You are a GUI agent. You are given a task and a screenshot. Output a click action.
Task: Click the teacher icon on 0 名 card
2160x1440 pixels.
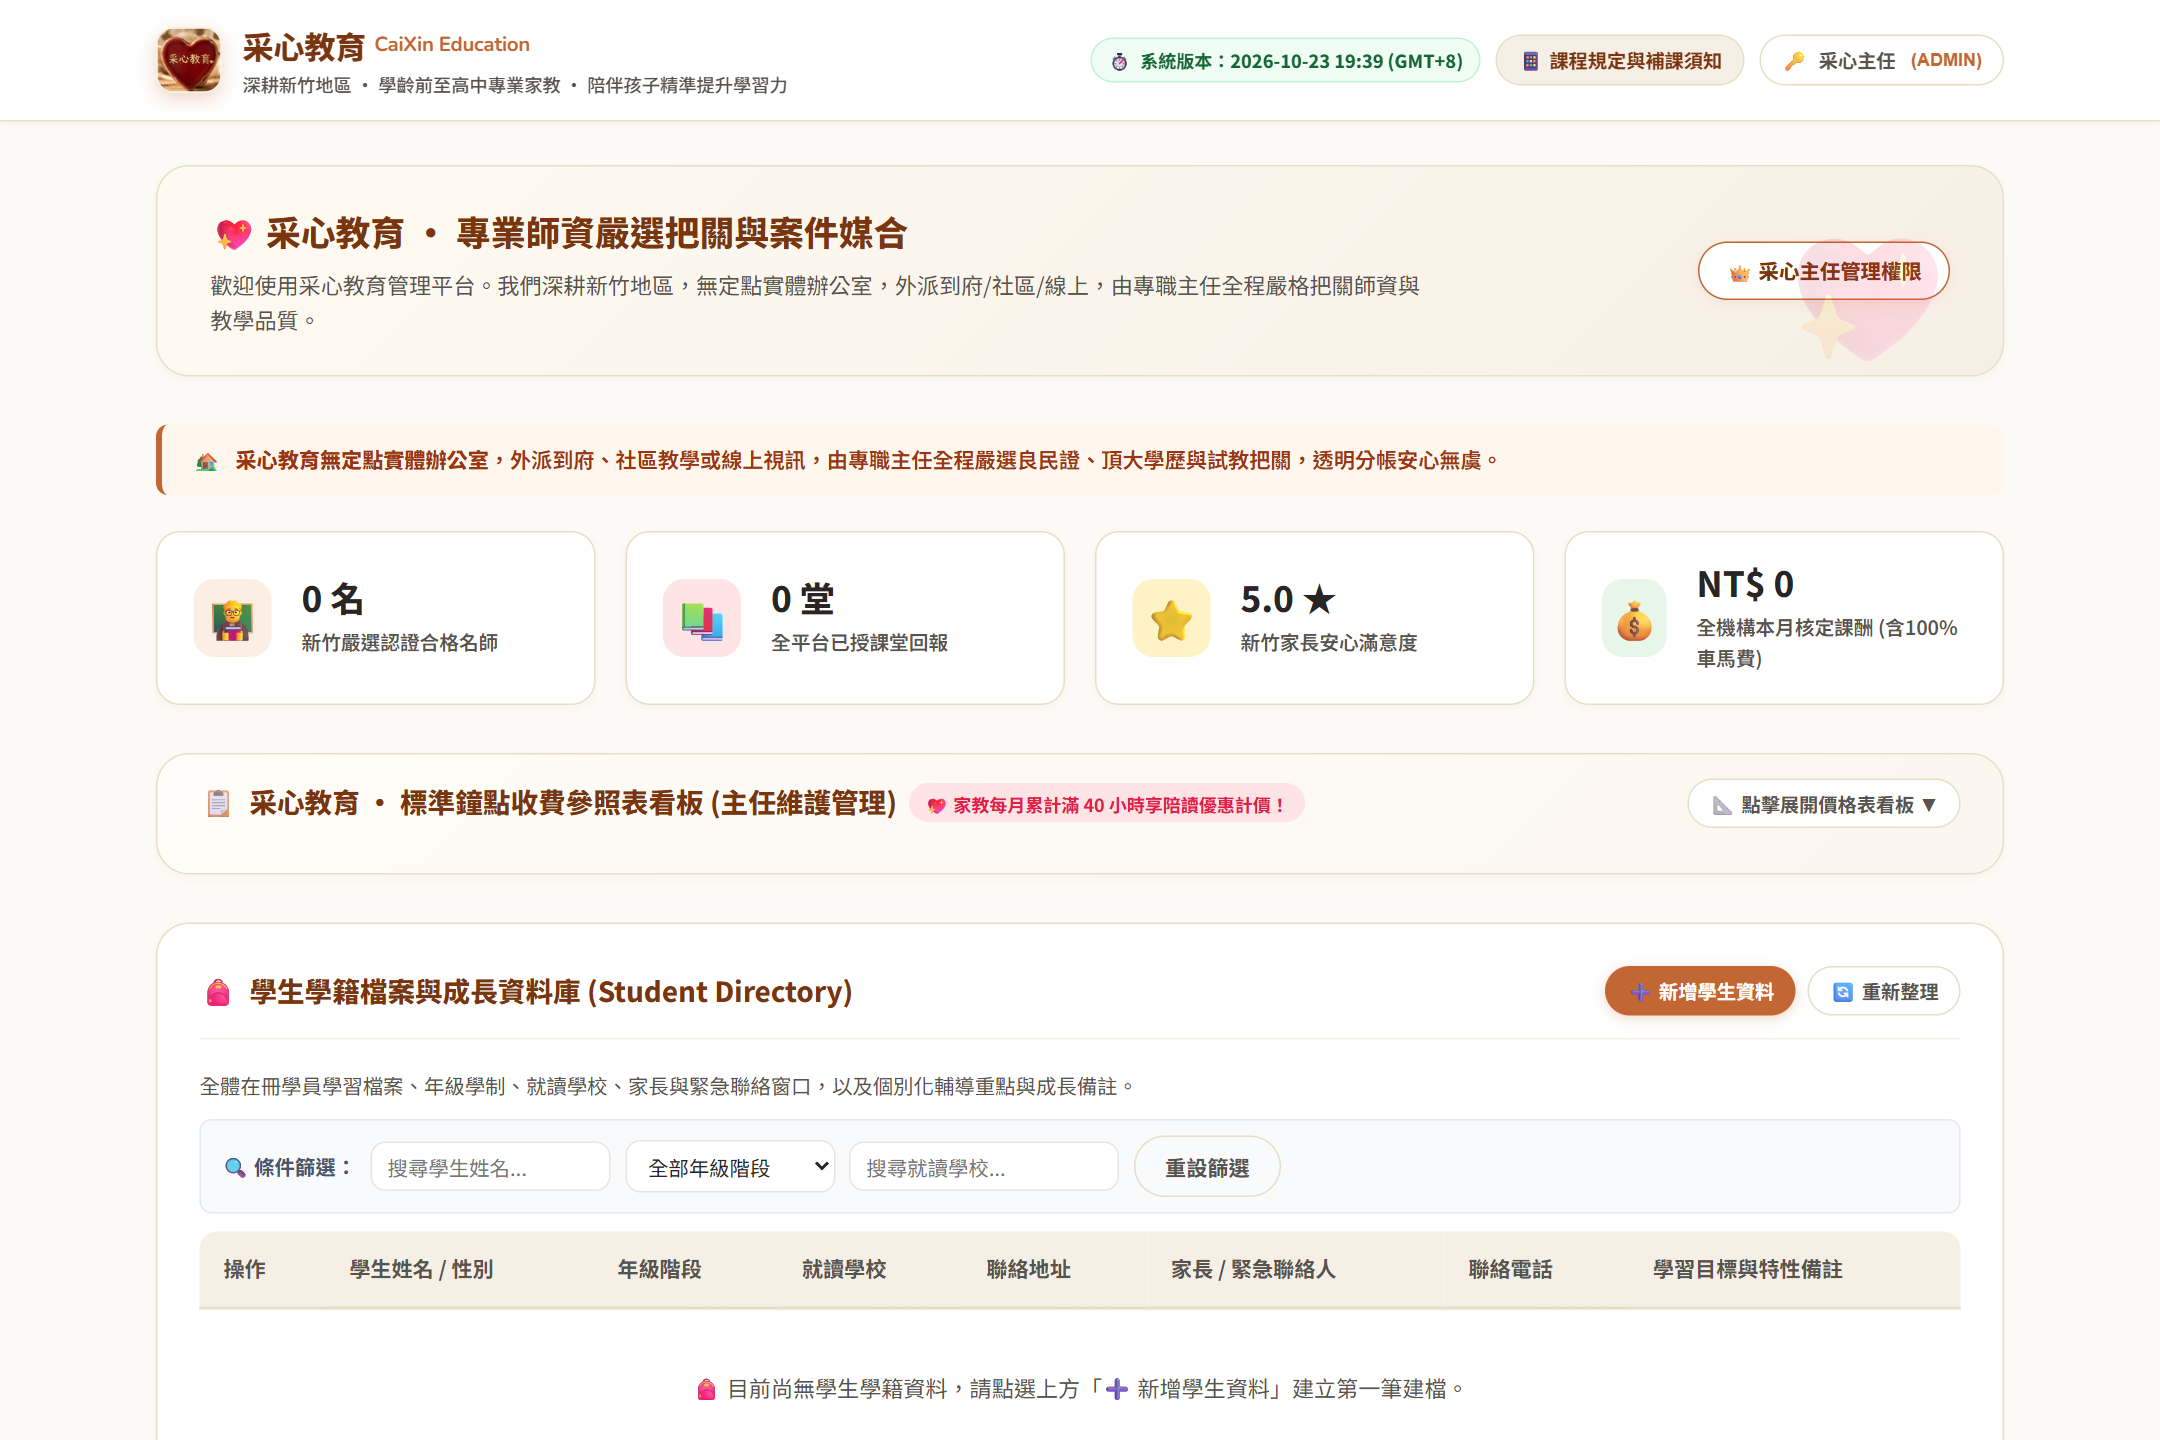[232, 619]
